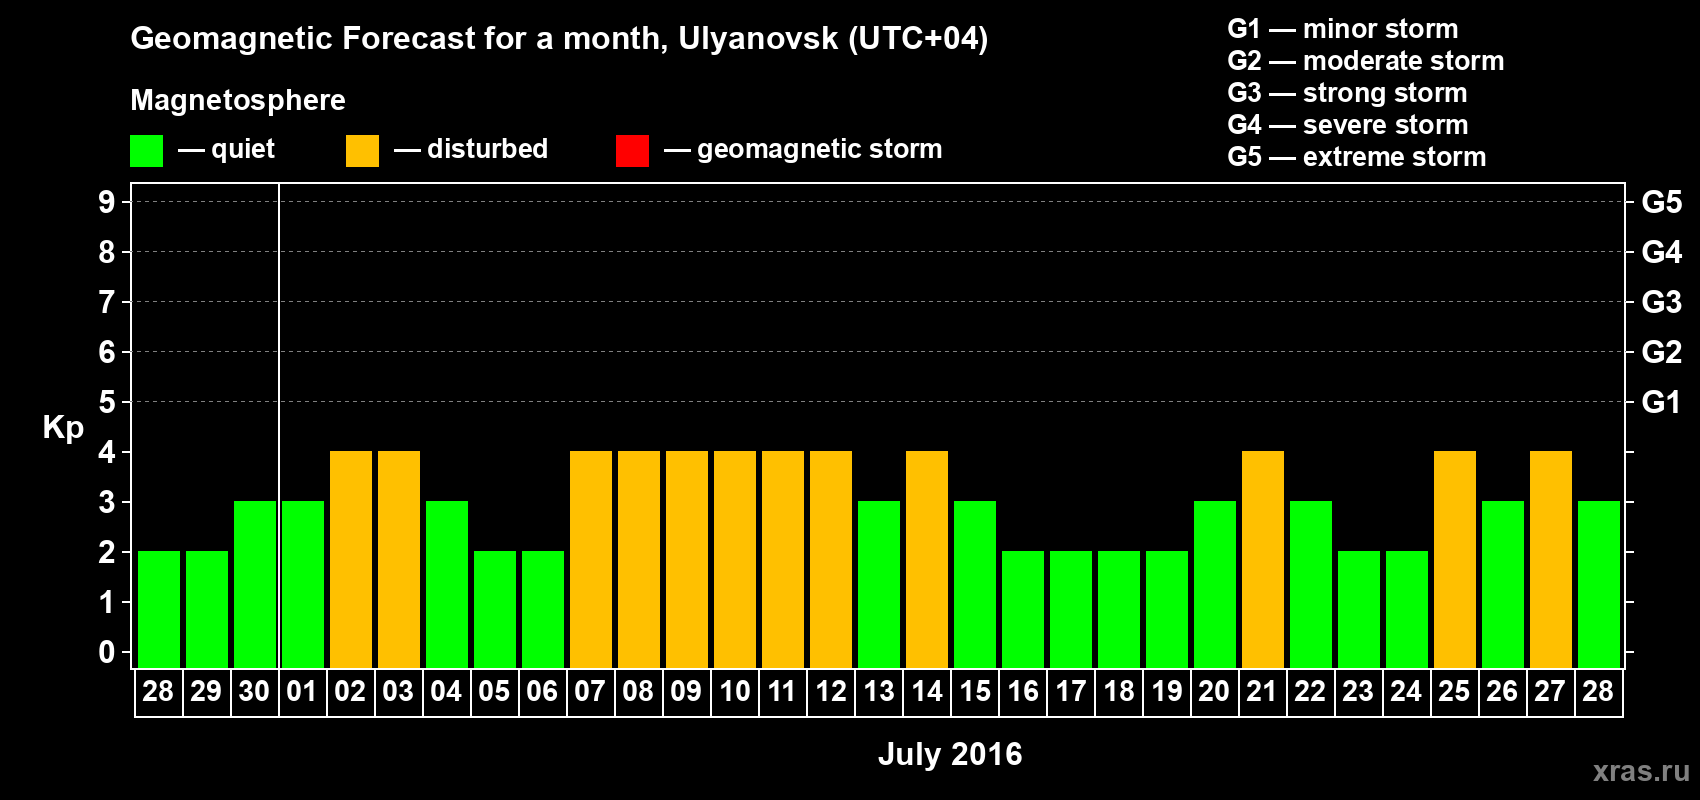Click the date label '29' on the axis
This screenshot has height=800, width=1700.
point(206,692)
